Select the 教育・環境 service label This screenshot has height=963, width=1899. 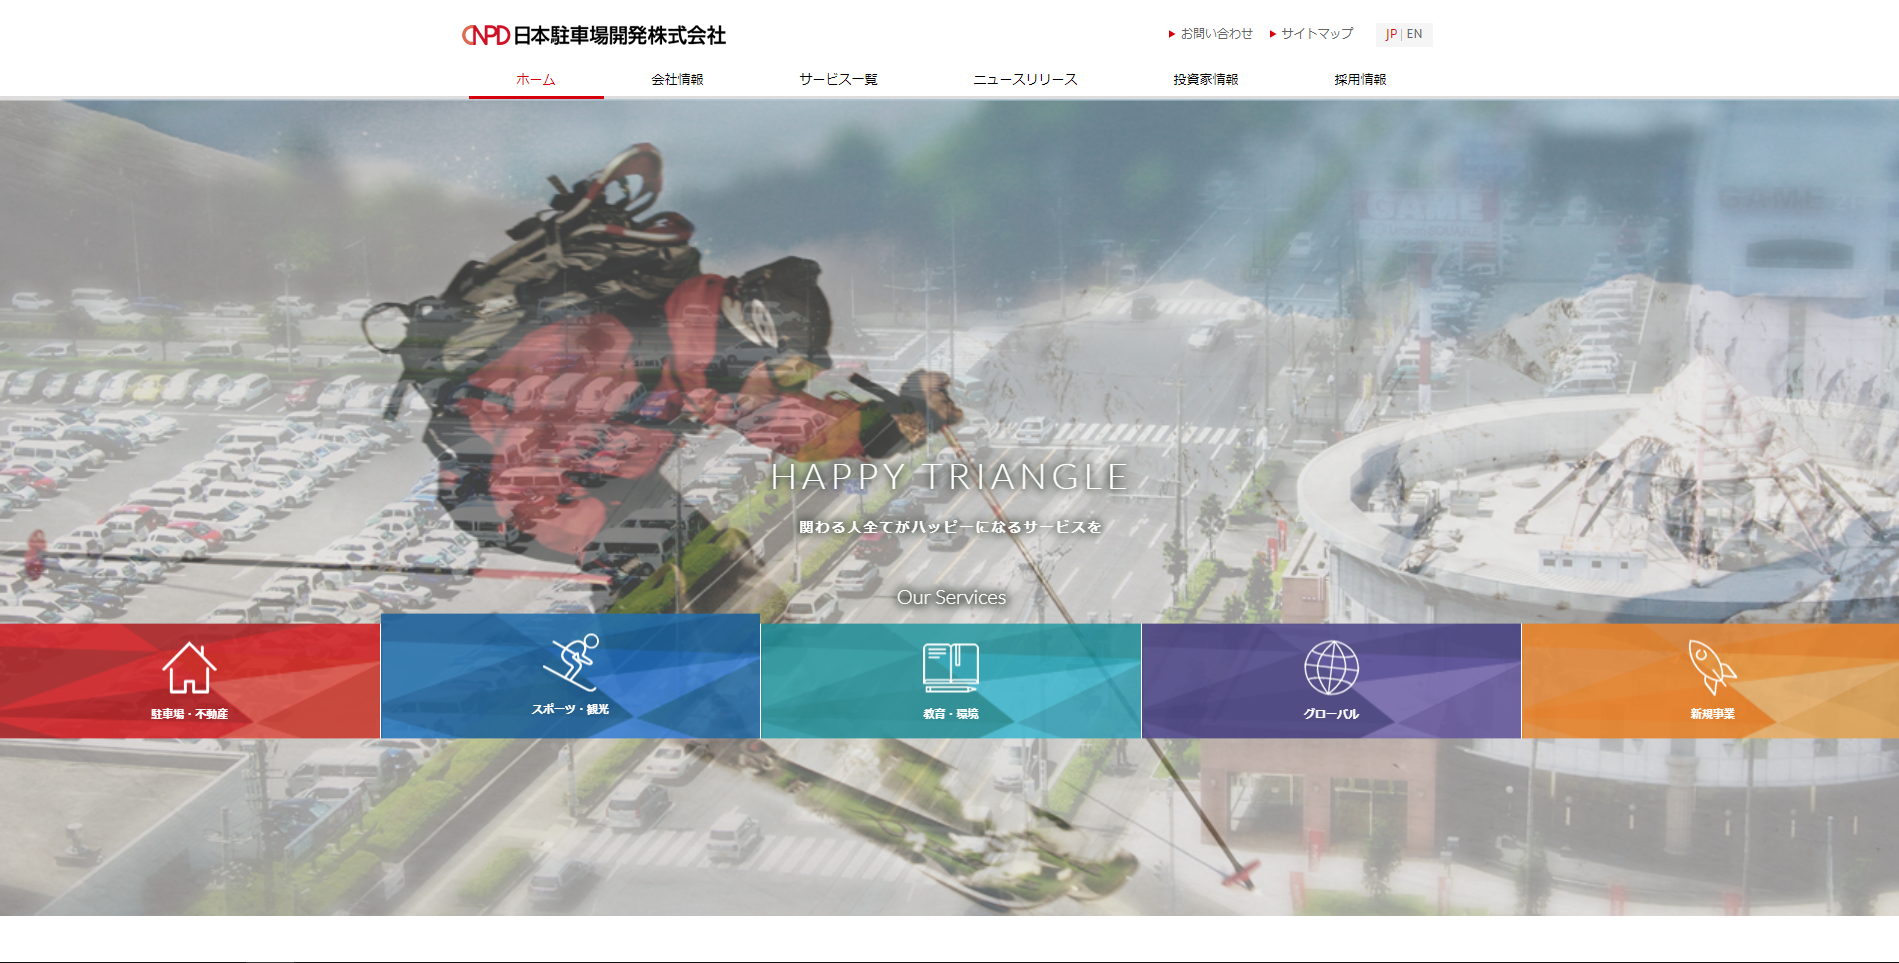(950, 714)
